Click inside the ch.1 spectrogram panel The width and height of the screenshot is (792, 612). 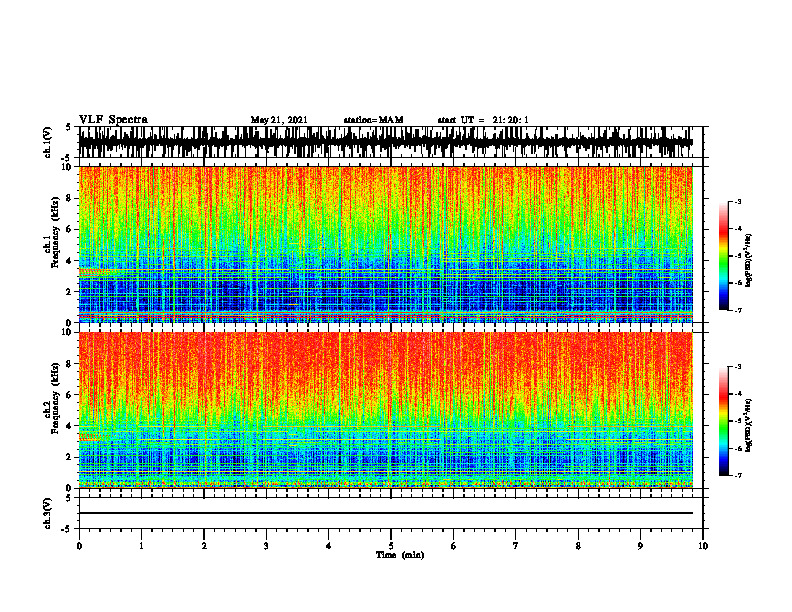(x=386, y=244)
